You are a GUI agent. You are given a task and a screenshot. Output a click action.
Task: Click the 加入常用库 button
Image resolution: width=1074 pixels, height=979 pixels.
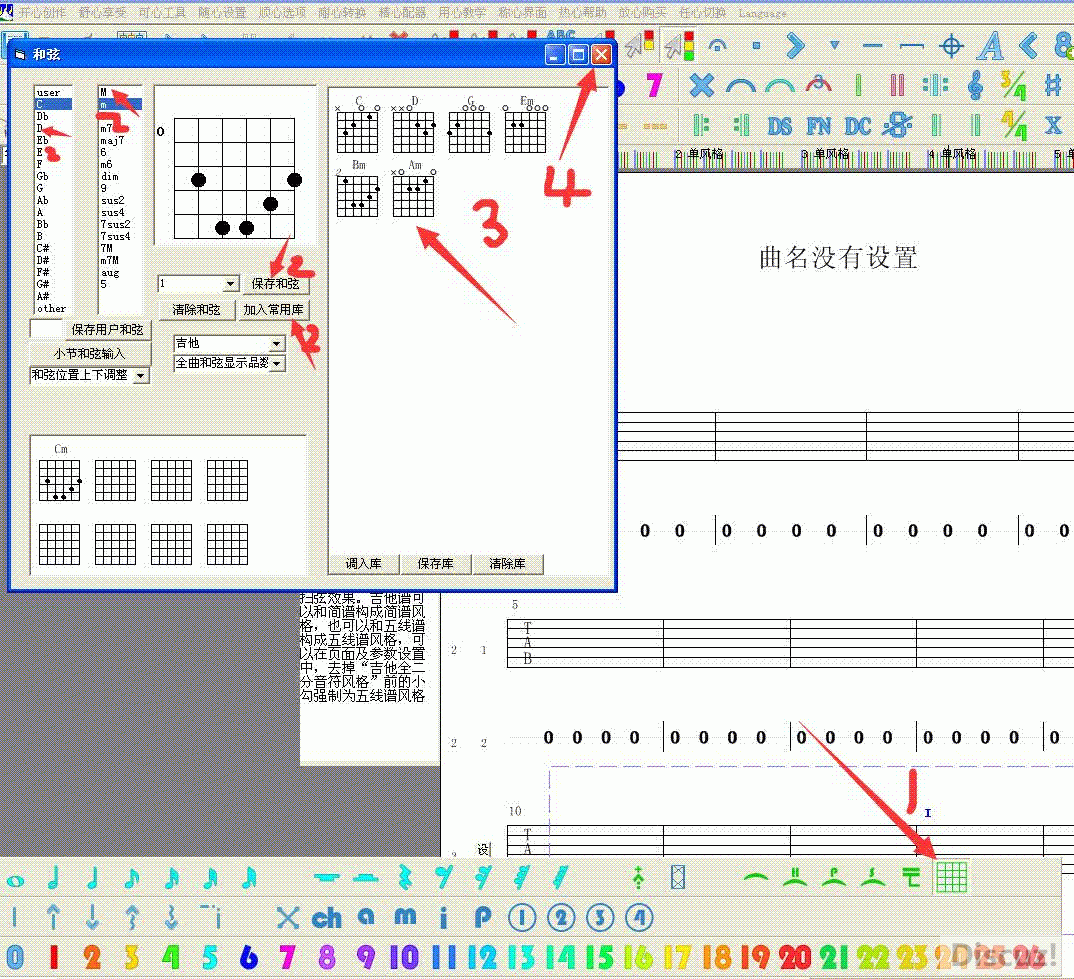tap(273, 310)
